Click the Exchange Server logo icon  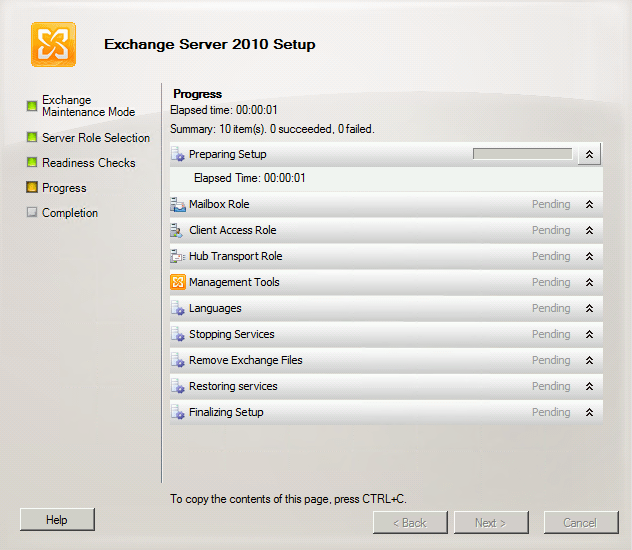[53, 44]
